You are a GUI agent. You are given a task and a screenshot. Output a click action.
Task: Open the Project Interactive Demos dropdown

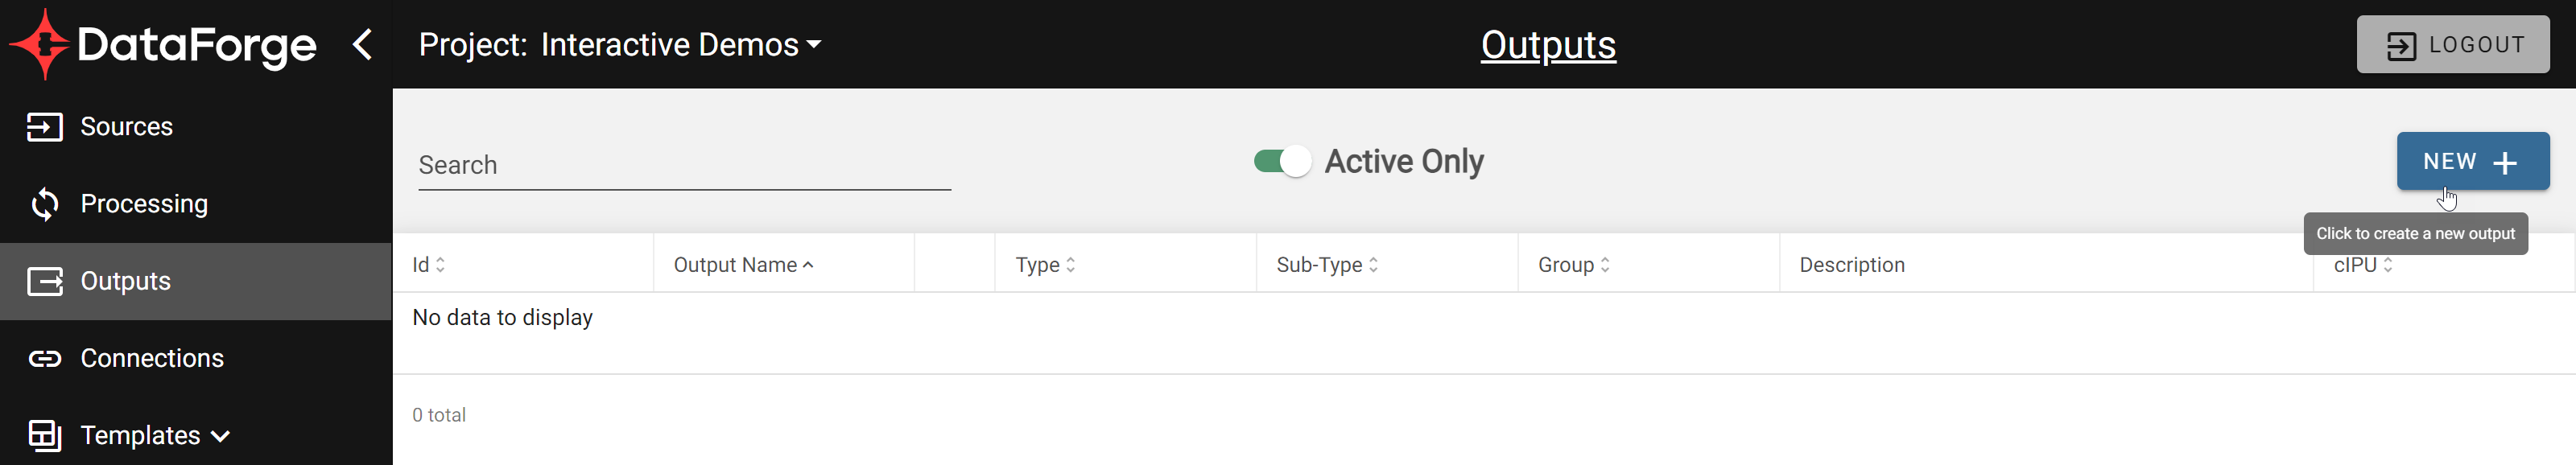(x=619, y=44)
